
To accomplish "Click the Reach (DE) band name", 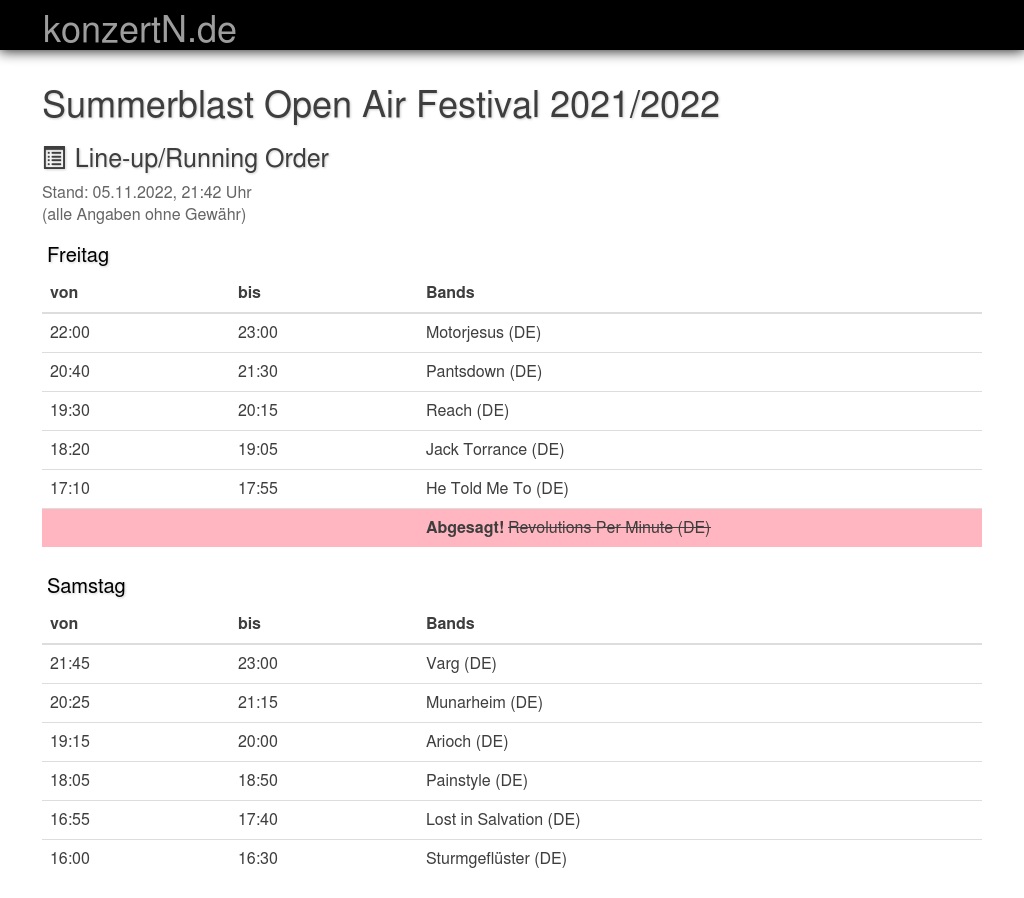I will point(467,410).
